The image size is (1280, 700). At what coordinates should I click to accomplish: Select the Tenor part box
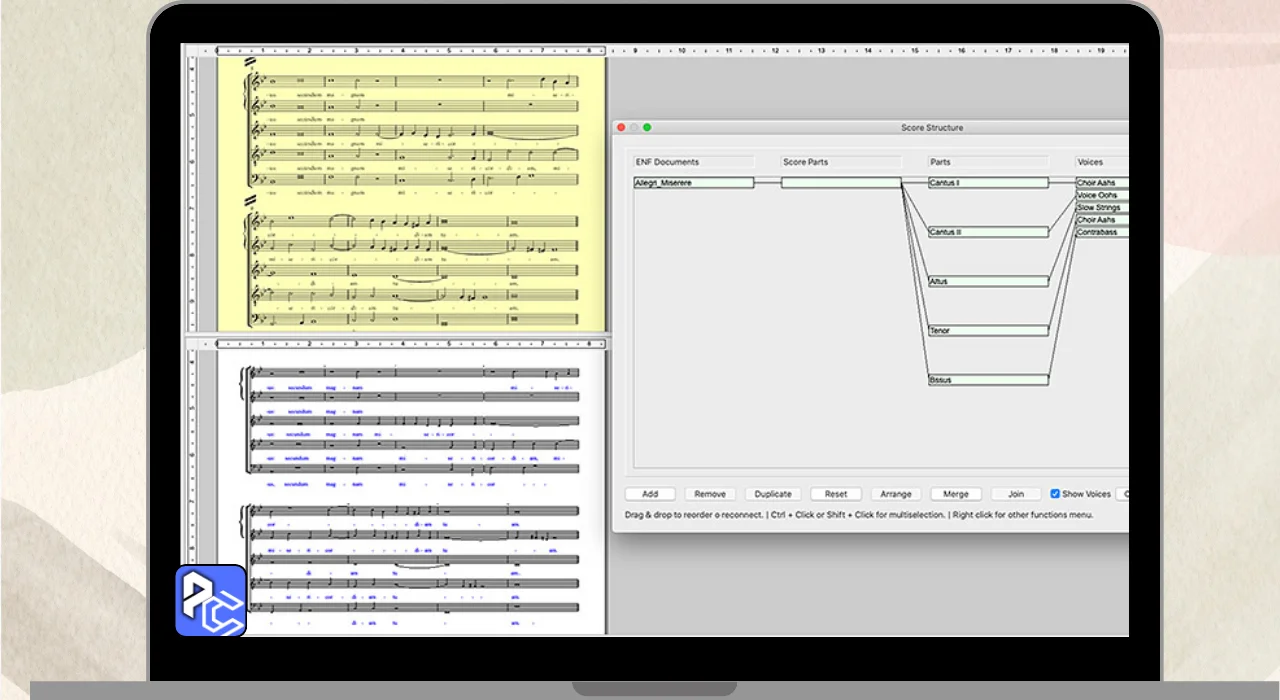(987, 331)
